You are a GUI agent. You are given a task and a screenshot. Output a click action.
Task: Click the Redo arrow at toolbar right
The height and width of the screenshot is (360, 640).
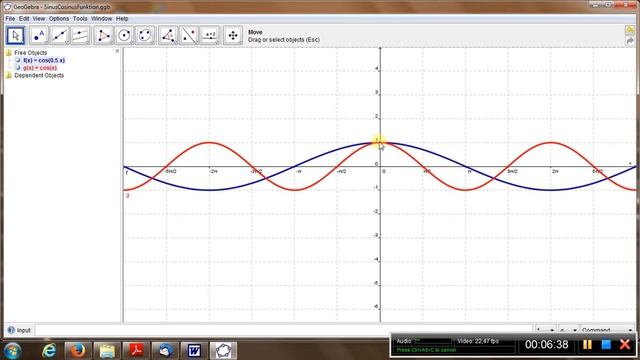pos(630,41)
